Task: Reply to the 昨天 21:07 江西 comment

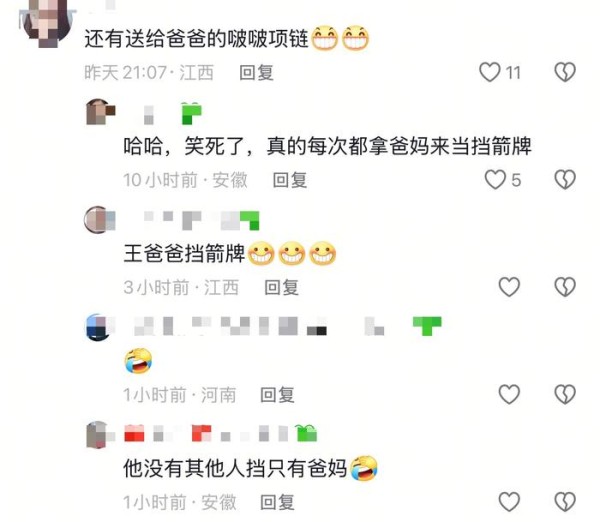Action: tap(256, 72)
